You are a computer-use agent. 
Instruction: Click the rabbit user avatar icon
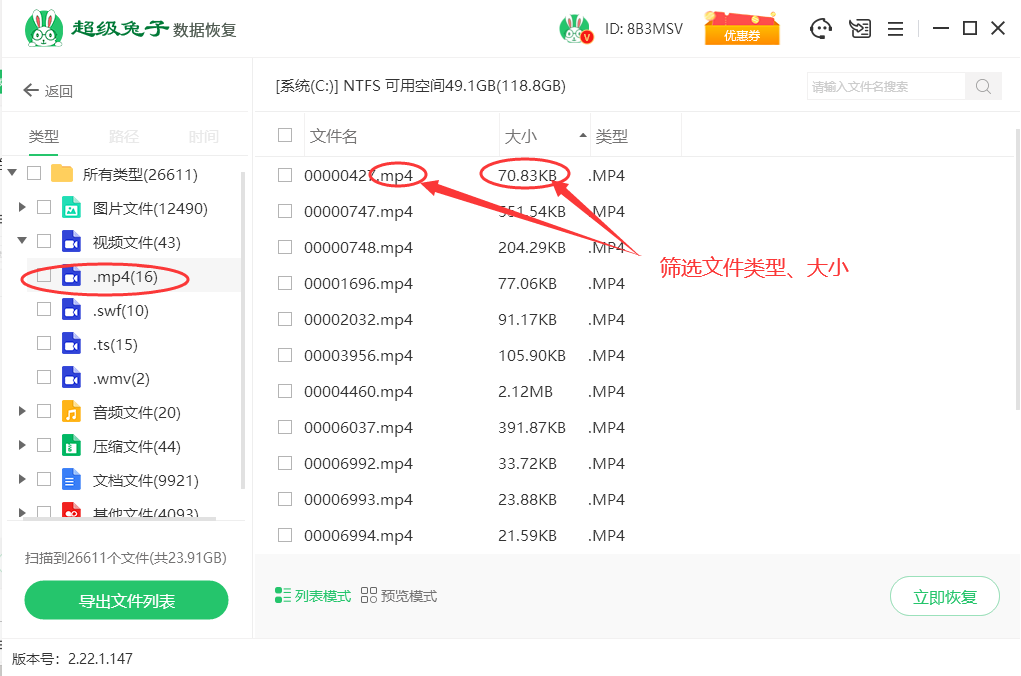tap(575, 29)
